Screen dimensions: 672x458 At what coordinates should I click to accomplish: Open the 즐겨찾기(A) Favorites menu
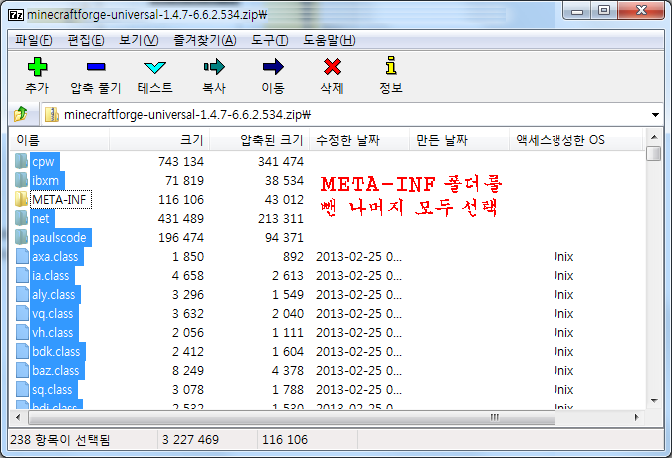point(204,40)
